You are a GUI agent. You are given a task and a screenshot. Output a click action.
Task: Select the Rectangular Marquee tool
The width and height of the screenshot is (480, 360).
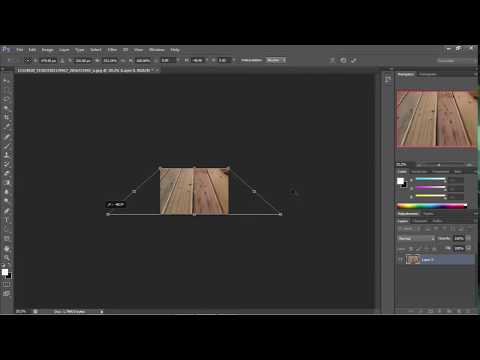[x=7, y=90]
